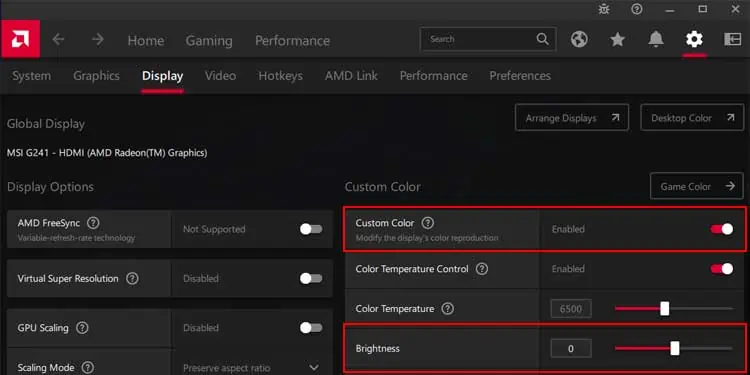Click the Custom Color section heading

click(383, 187)
